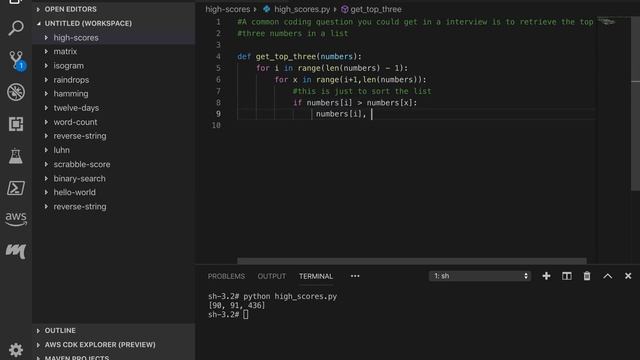Open the AWS explorer view
Image resolution: width=640 pixels, height=360 pixels.
(16, 219)
